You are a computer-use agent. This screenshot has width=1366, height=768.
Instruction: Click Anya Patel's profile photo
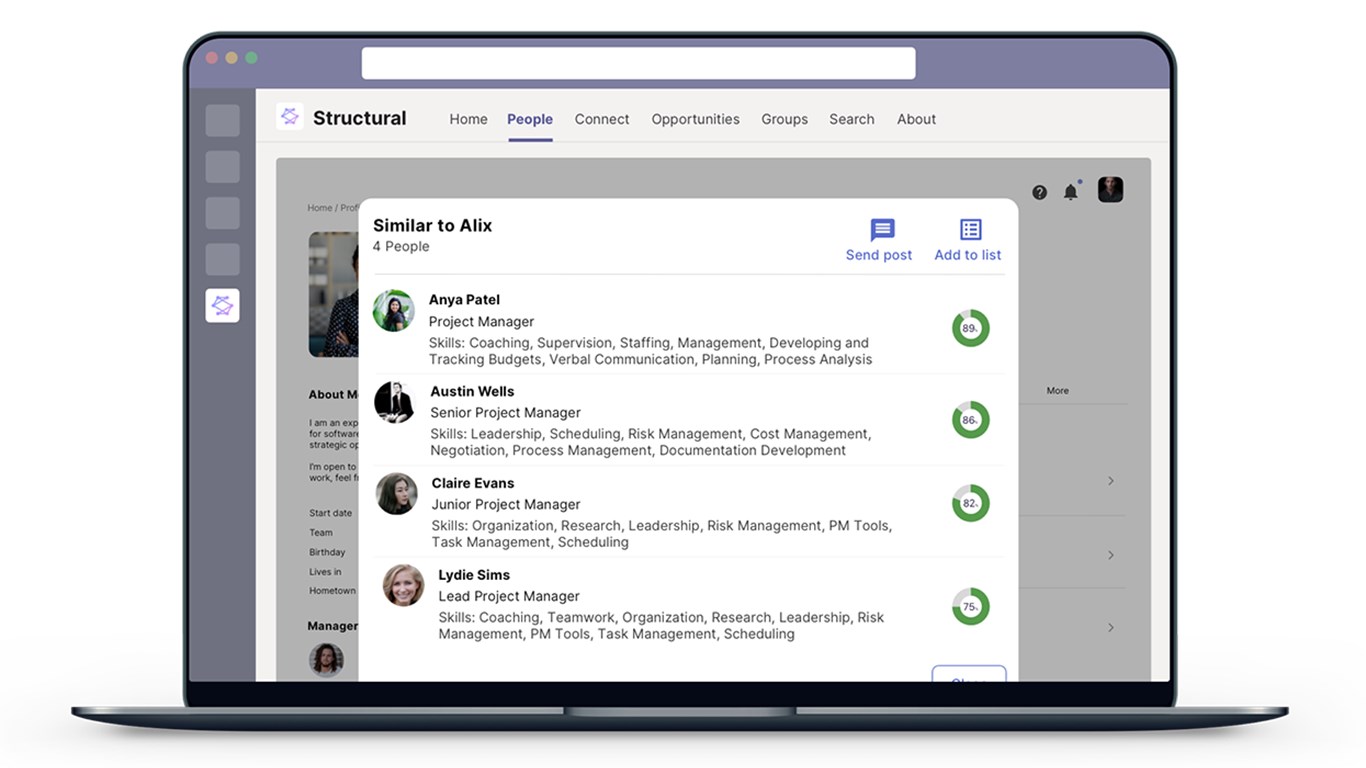(394, 311)
